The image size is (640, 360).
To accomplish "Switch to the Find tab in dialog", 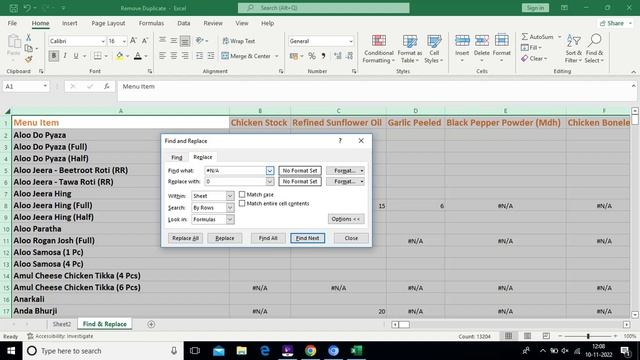I will 177,157.
